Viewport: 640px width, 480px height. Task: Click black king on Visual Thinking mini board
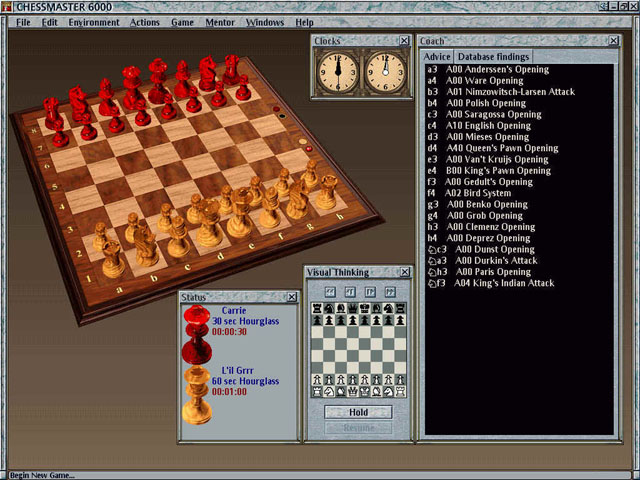(364, 309)
